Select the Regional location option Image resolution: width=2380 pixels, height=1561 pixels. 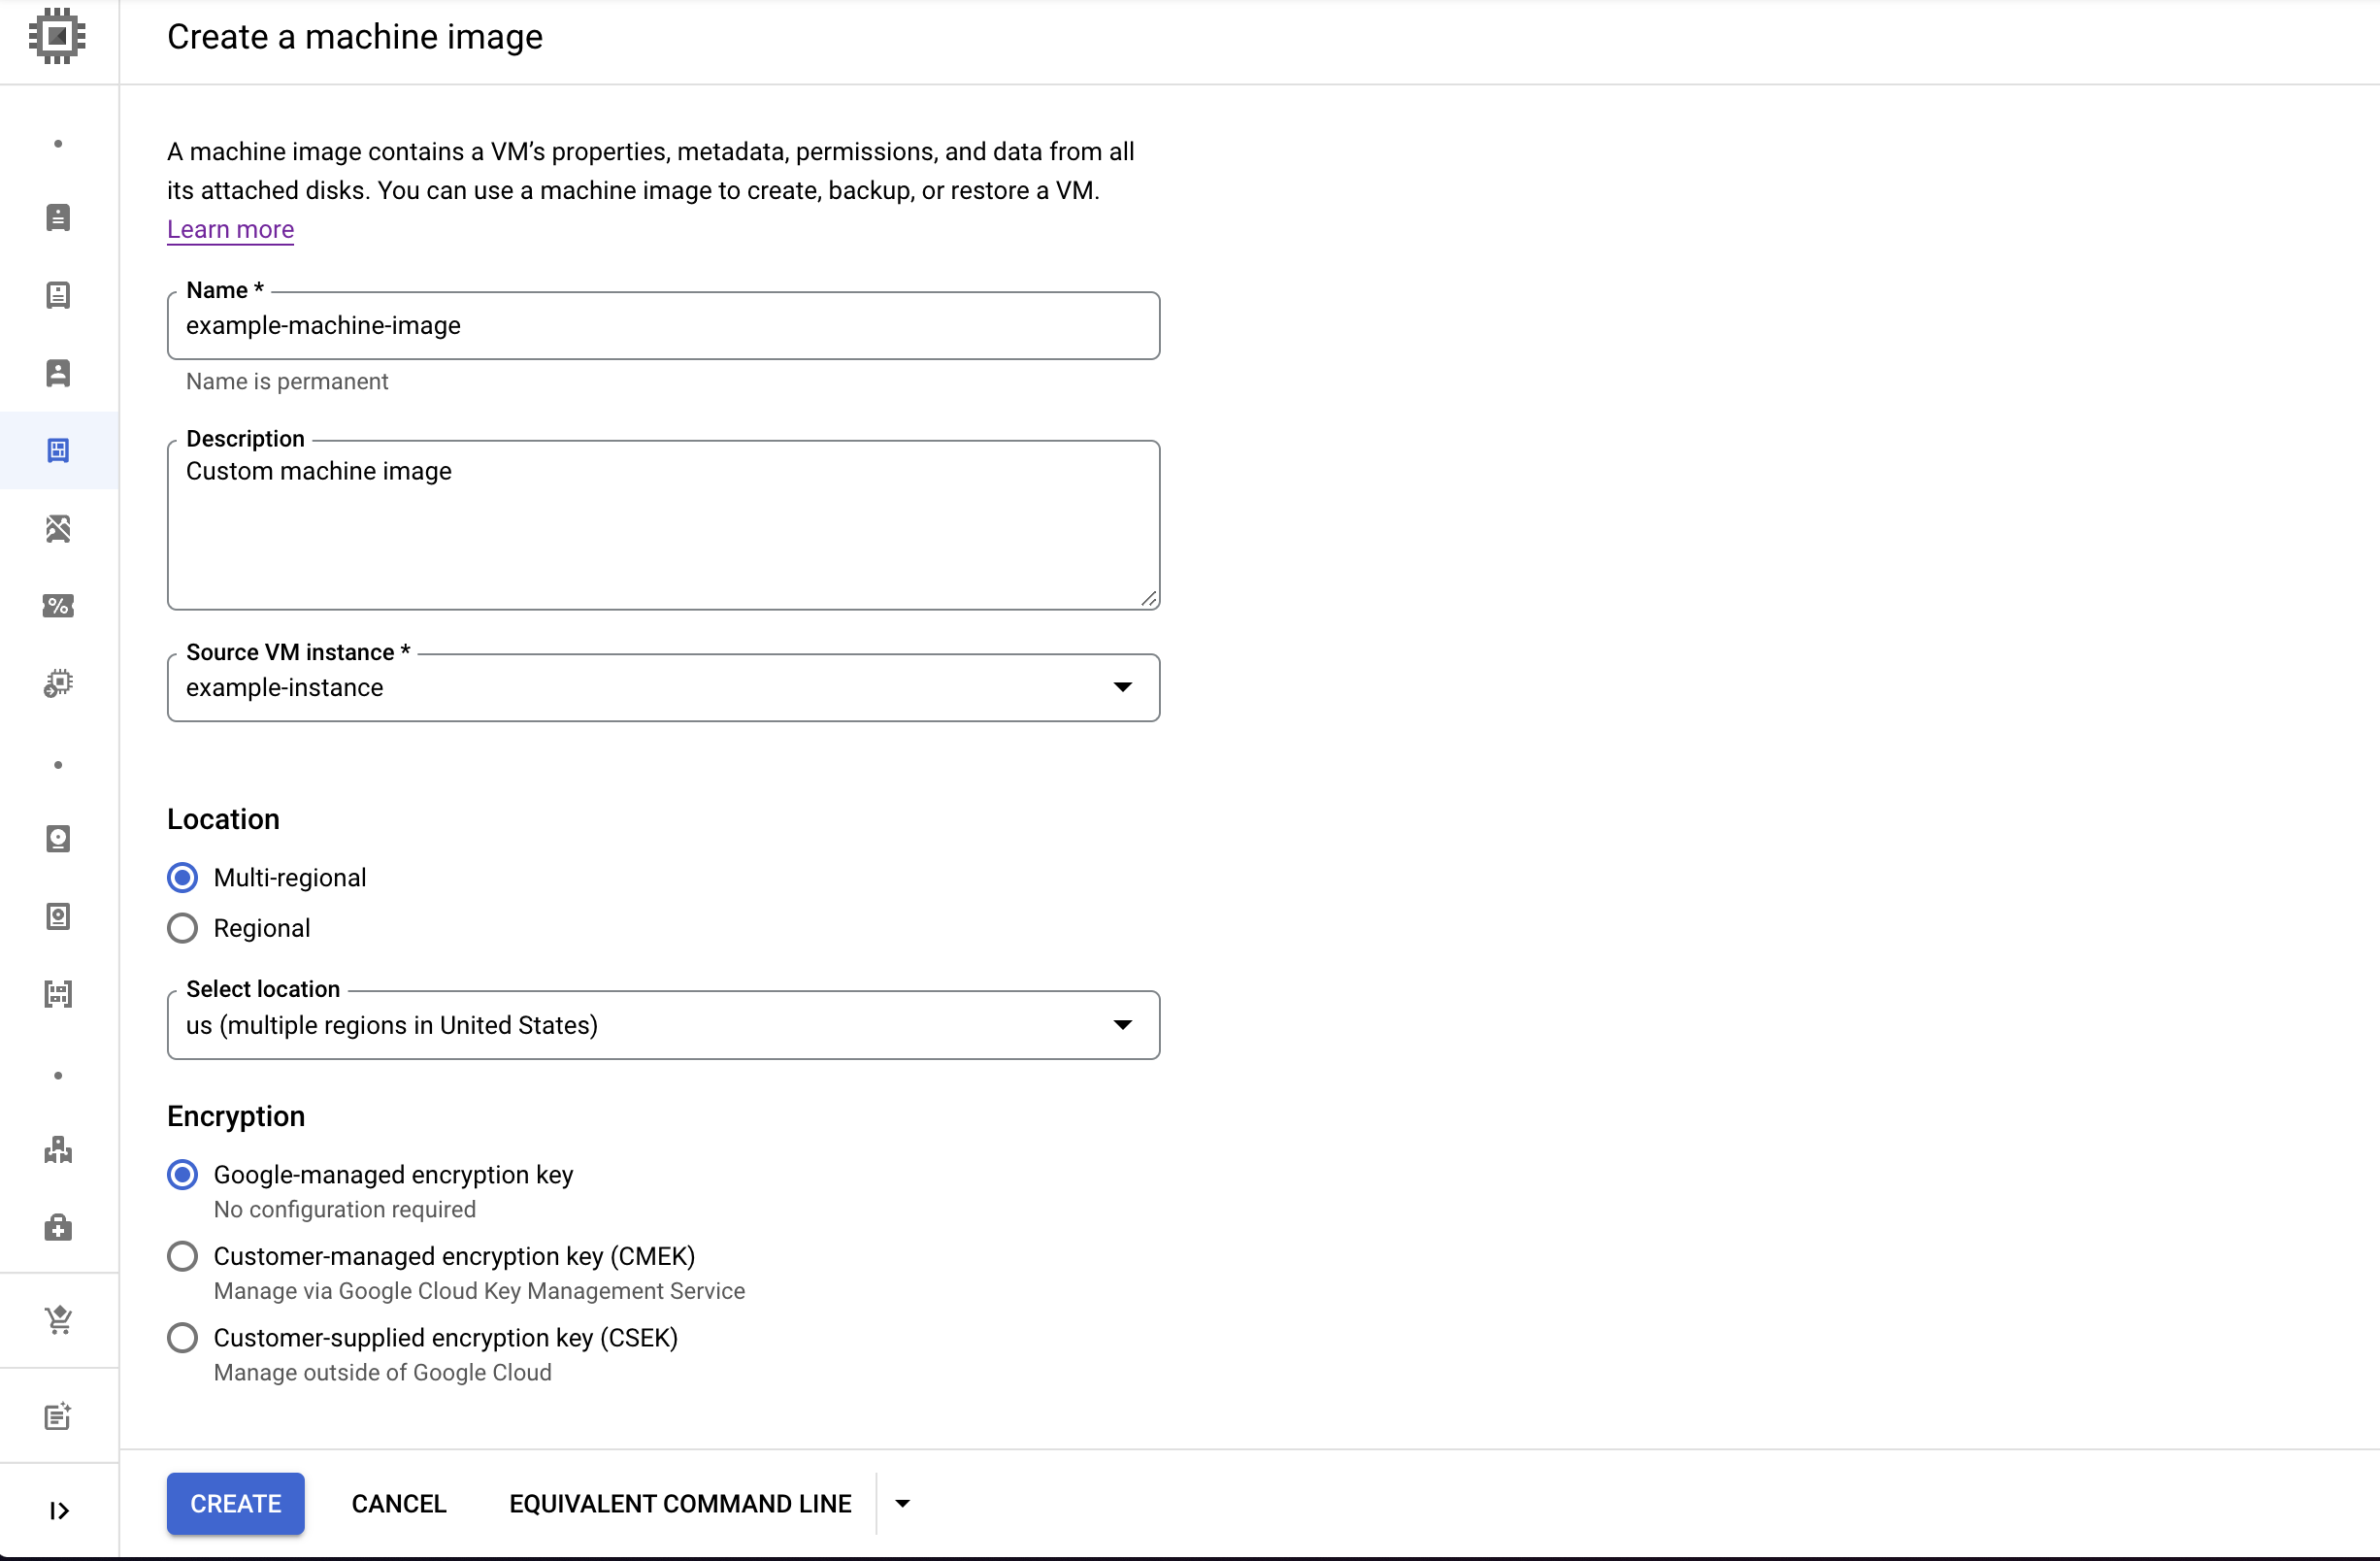pyautogui.click(x=182, y=928)
